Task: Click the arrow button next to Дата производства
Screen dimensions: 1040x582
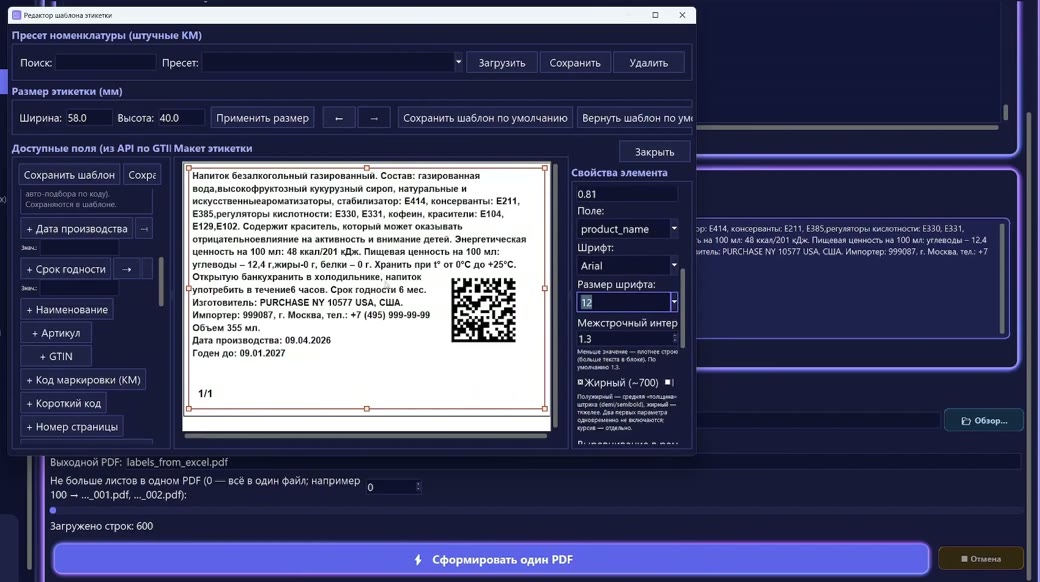Action: [x=144, y=228]
